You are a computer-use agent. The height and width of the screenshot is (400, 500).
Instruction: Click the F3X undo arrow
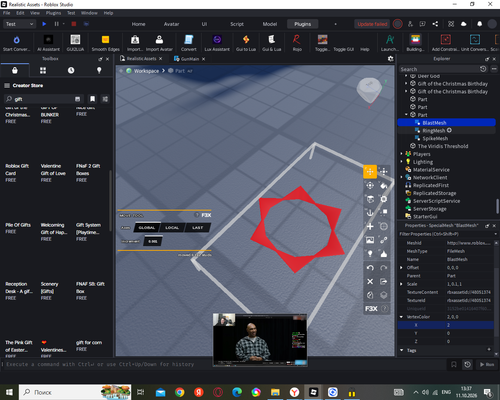370,268
